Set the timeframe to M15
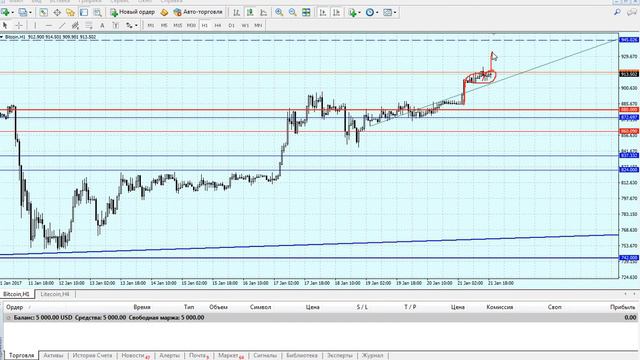The height and width of the screenshot is (360, 640). pyautogui.click(x=178, y=25)
